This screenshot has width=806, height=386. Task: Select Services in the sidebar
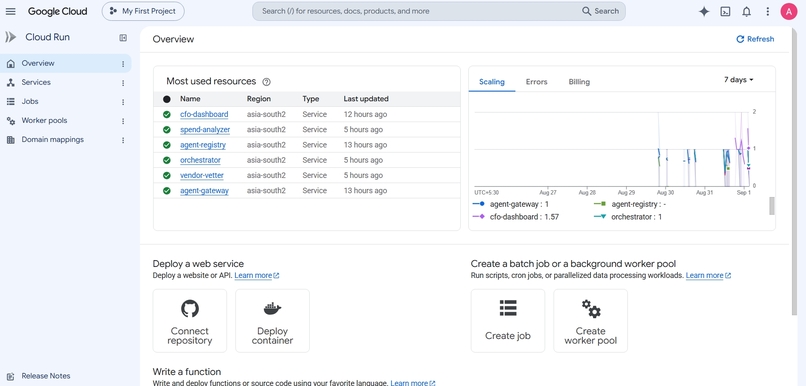36,82
